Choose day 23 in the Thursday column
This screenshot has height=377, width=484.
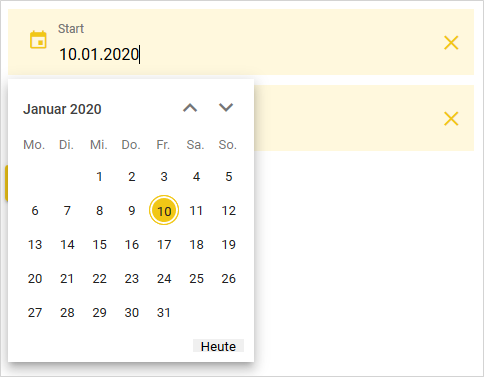[x=132, y=278]
